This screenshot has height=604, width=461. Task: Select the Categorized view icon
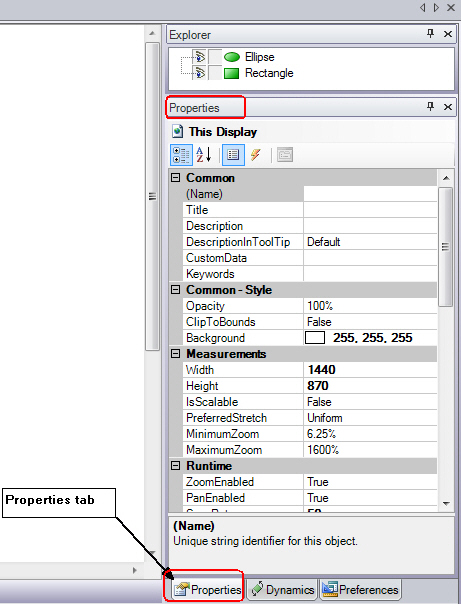[x=181, y=155]
